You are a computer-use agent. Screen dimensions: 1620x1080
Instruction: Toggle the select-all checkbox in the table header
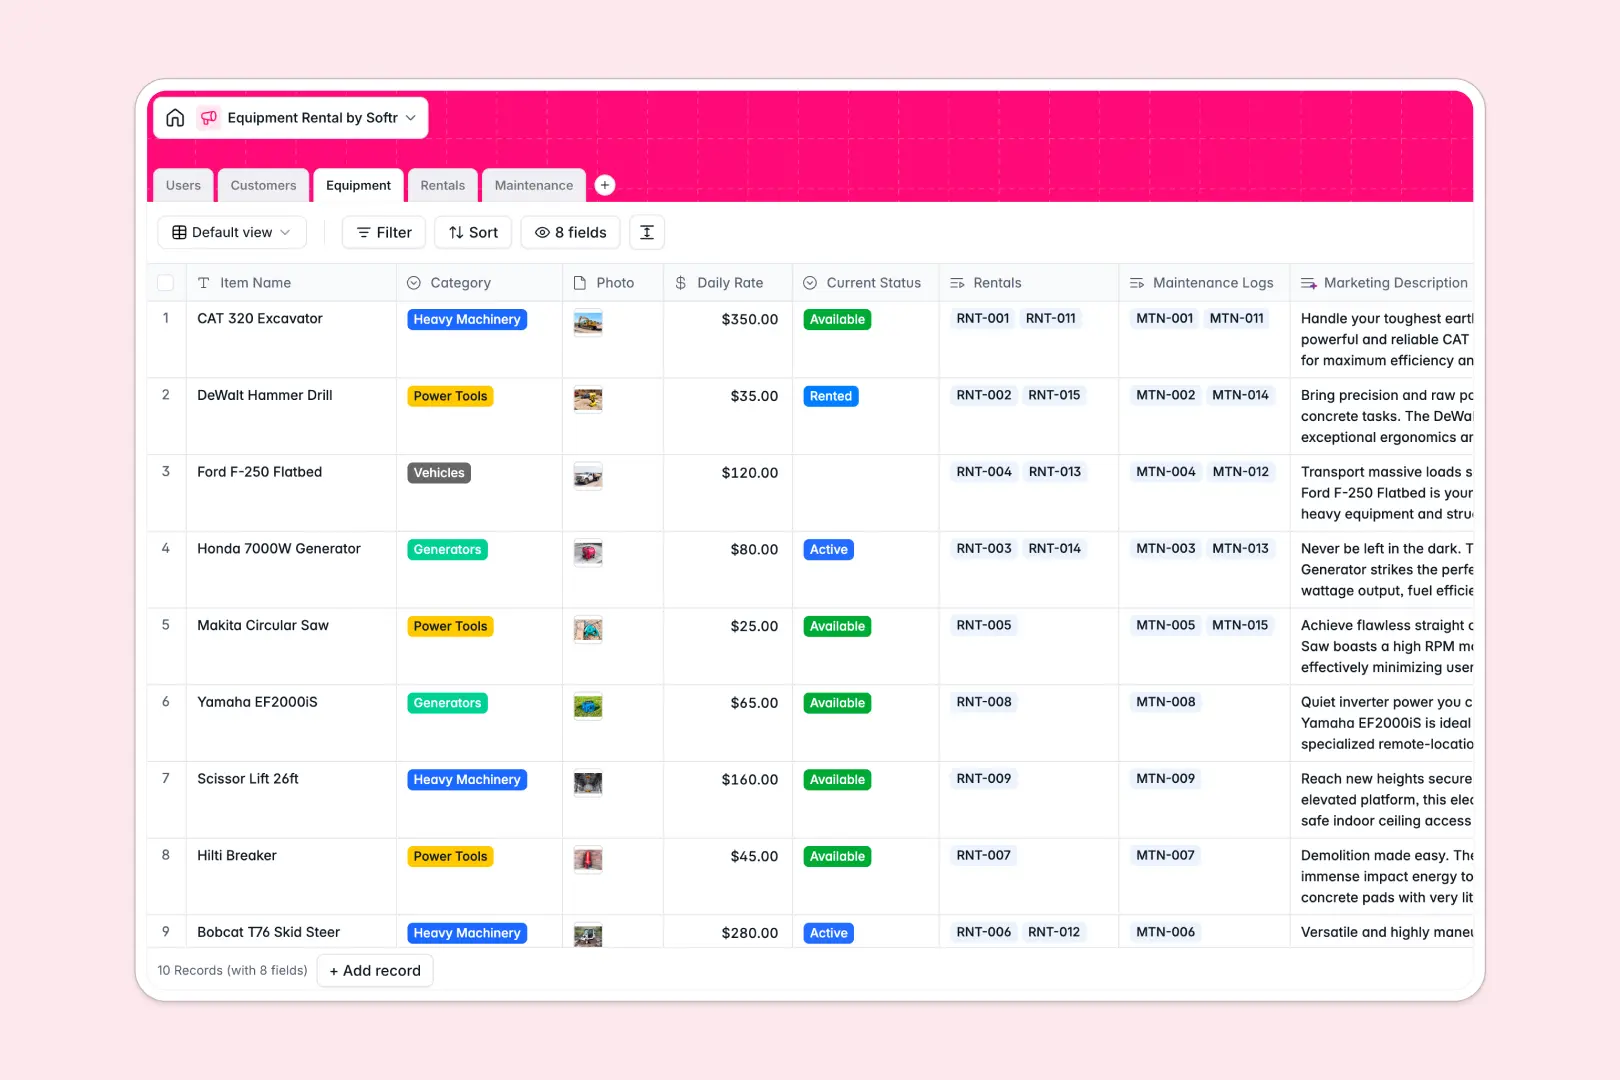coord(166,282)
